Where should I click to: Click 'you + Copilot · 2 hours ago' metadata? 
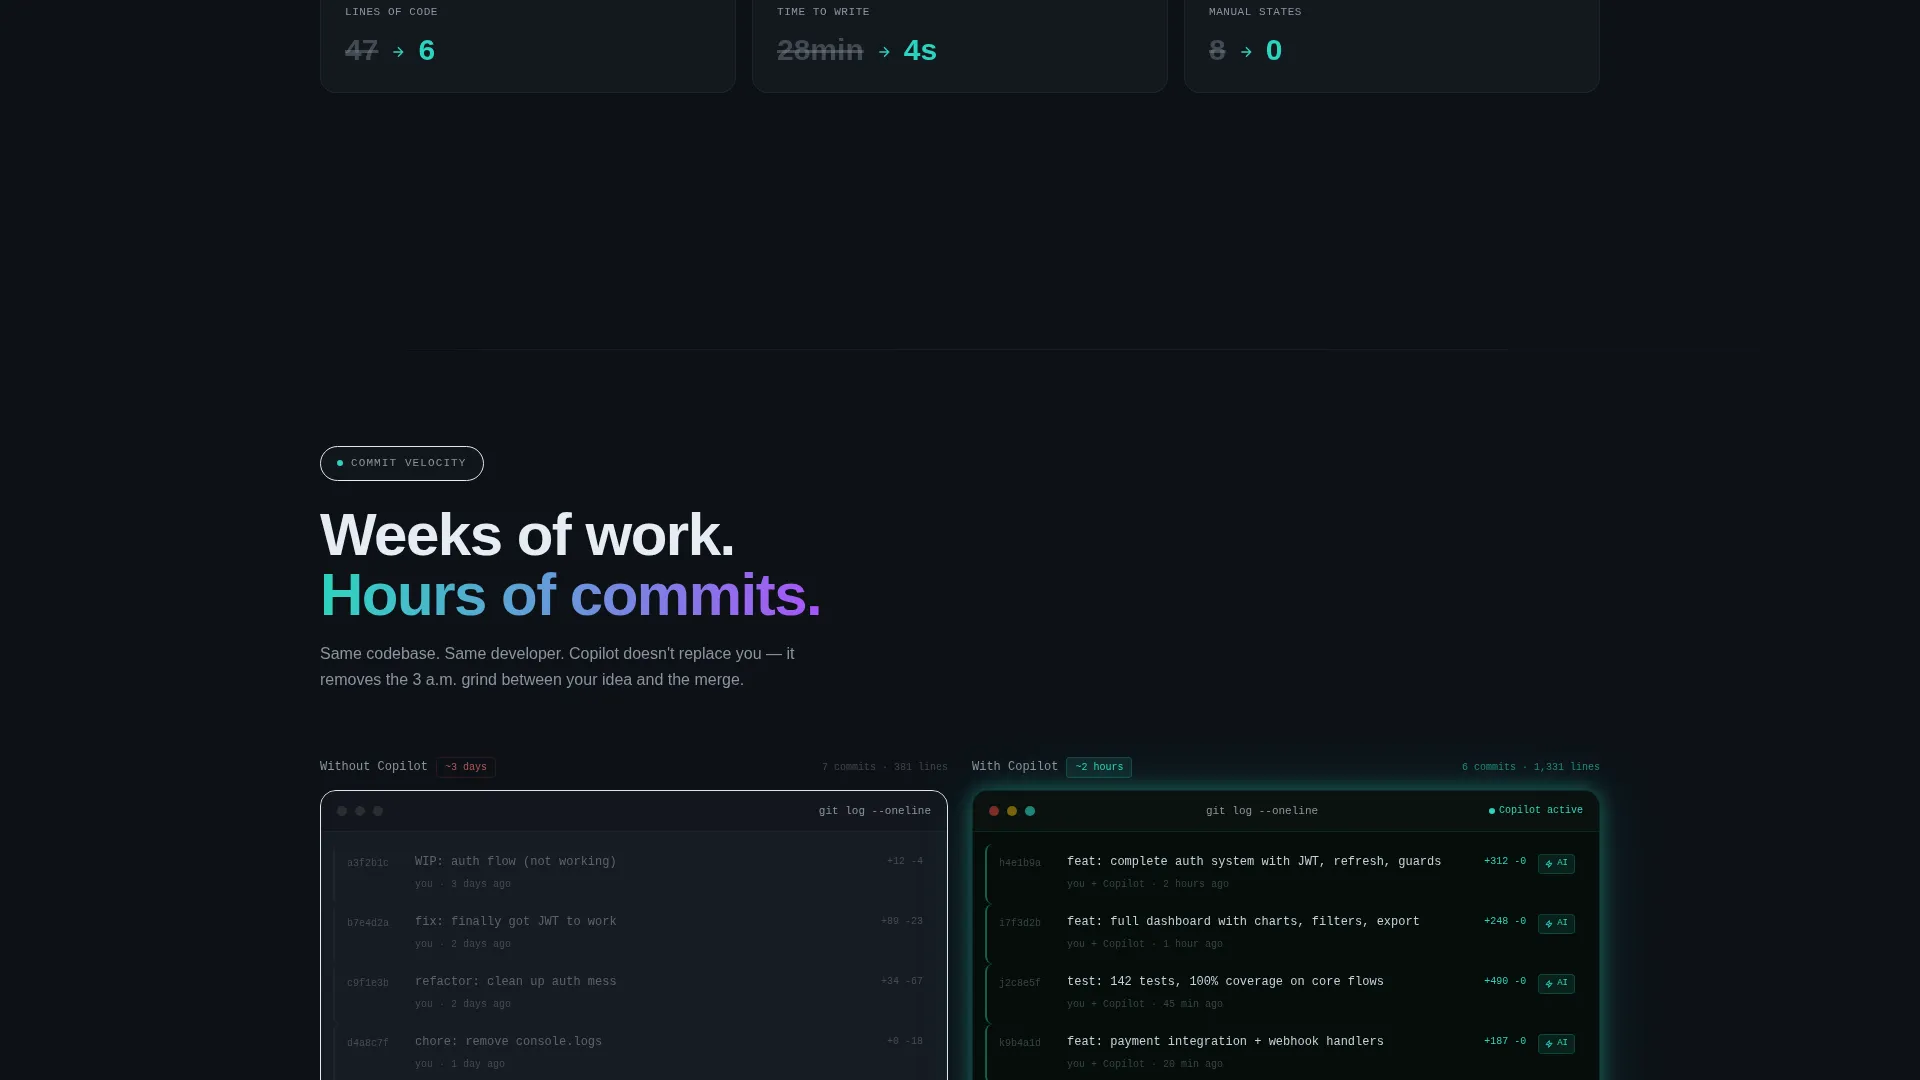point(1148,884)
